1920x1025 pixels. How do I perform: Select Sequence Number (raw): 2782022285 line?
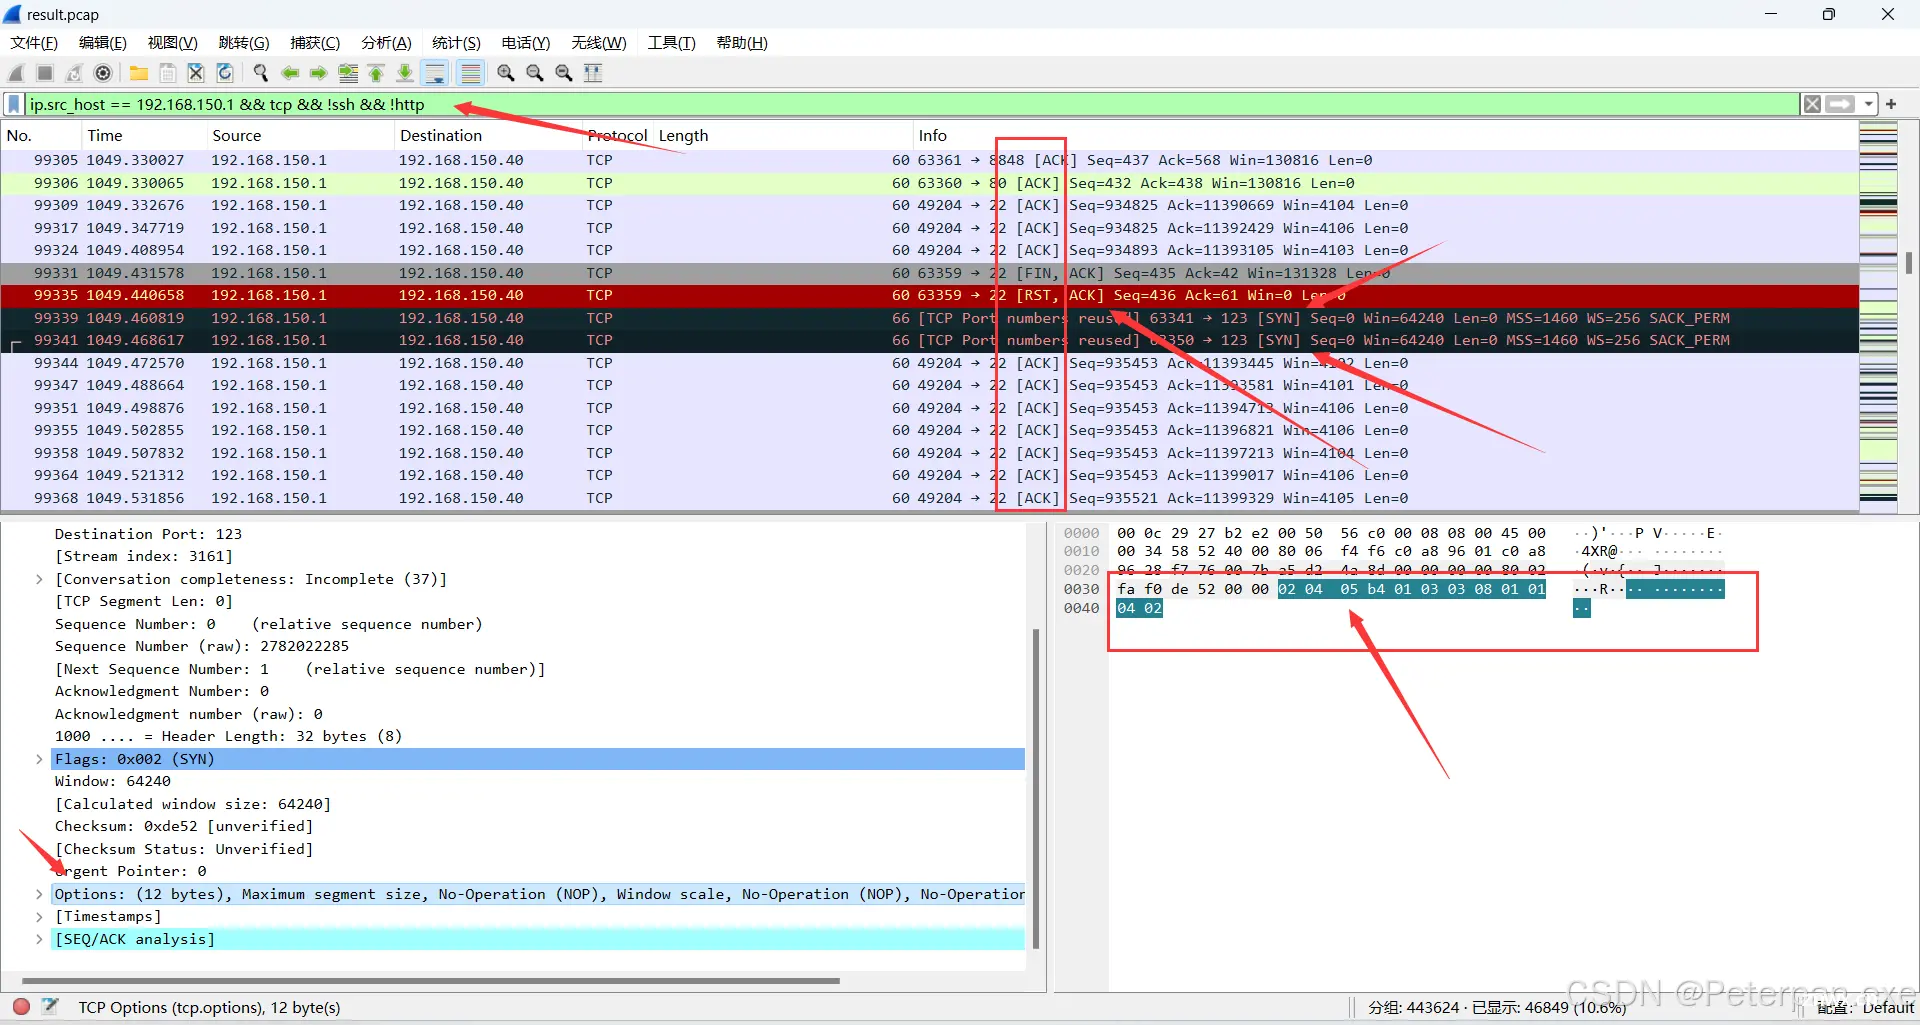(202, 646)
